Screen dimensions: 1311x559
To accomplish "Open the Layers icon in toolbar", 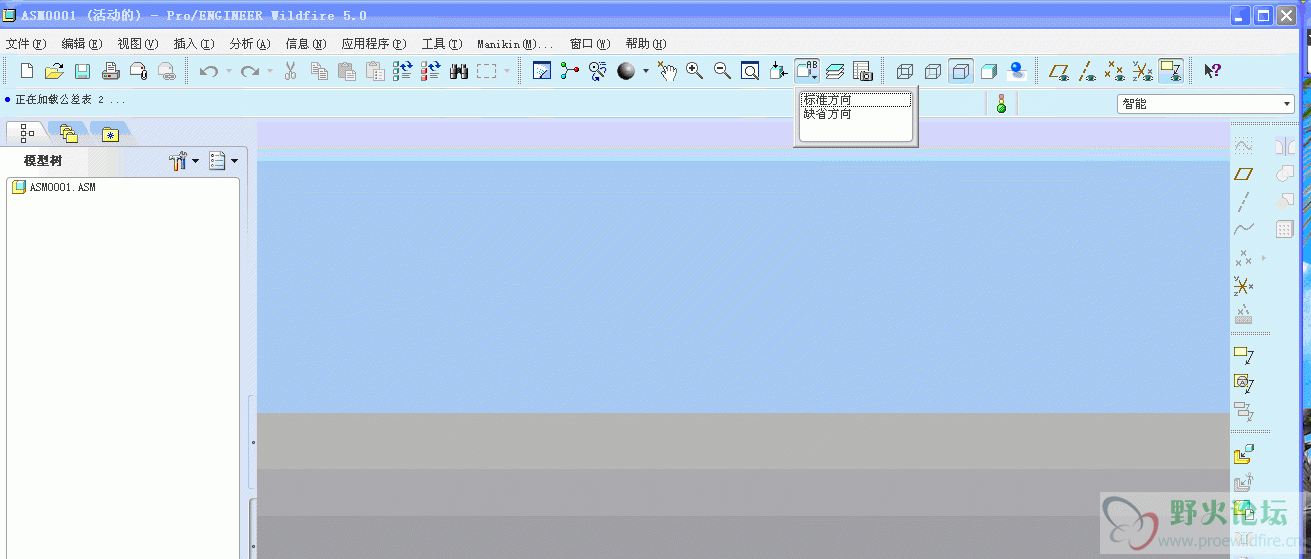I will click(835, 71).
